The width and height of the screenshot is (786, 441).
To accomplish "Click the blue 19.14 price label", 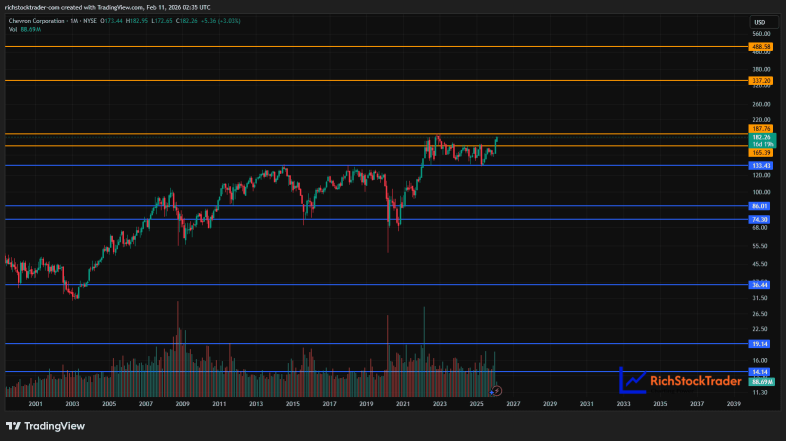I will coord(759,344).
